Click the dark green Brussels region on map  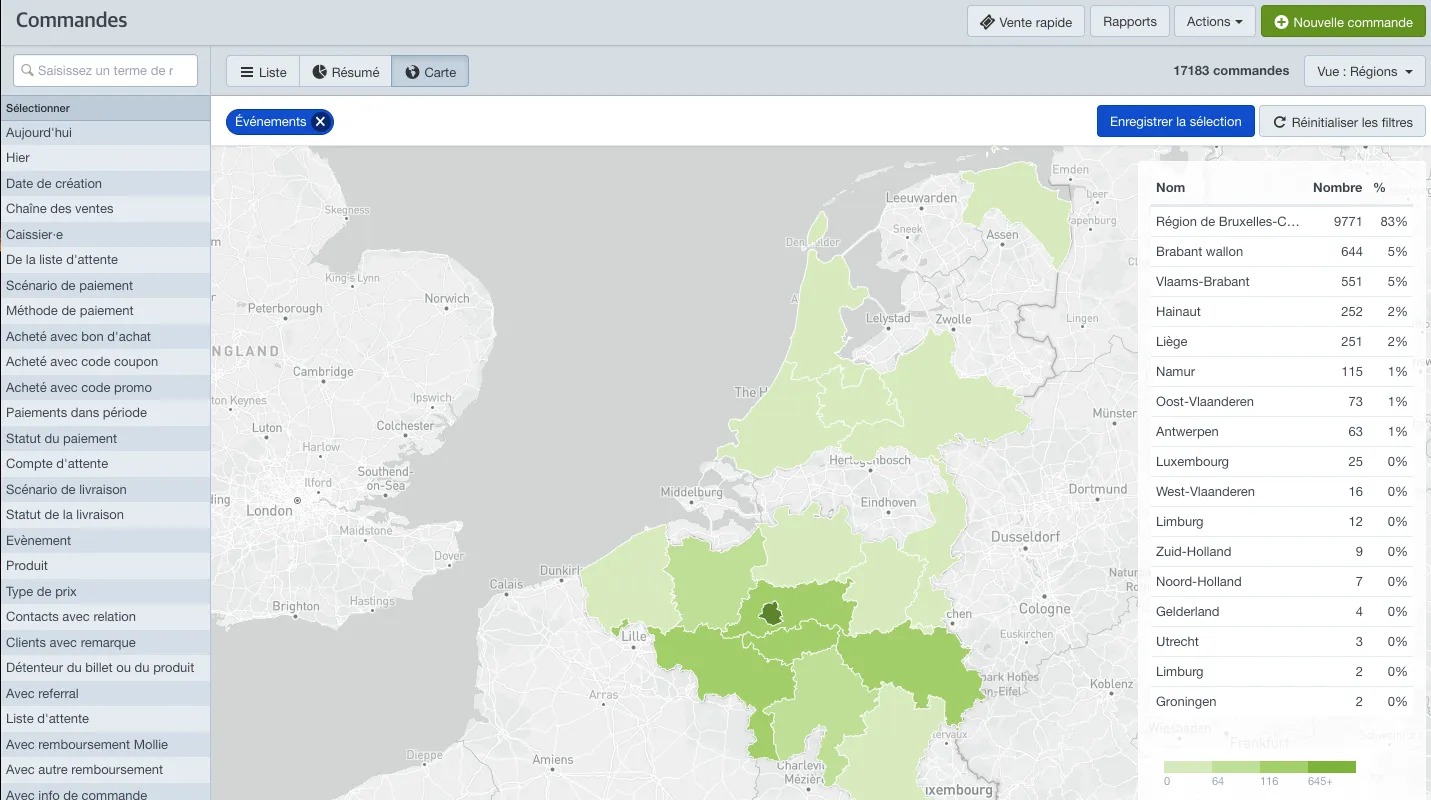(771, 613)
